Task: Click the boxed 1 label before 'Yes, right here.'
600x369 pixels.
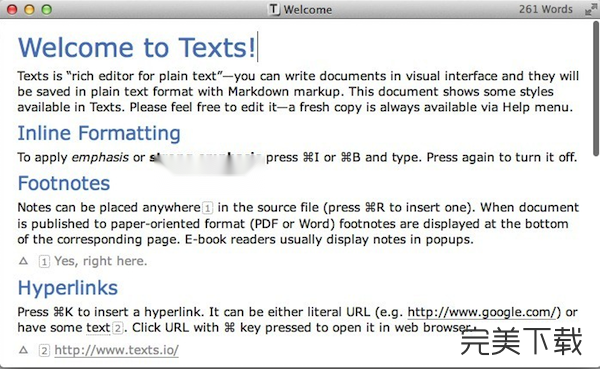Action: (x=44, y=261)
